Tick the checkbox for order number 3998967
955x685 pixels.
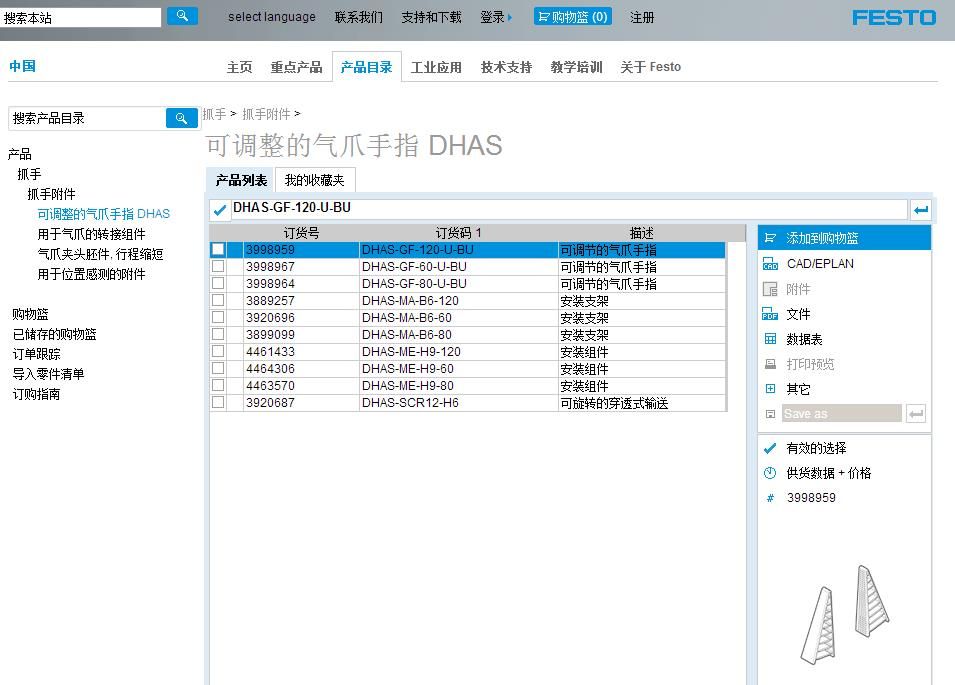click(218, 267)
